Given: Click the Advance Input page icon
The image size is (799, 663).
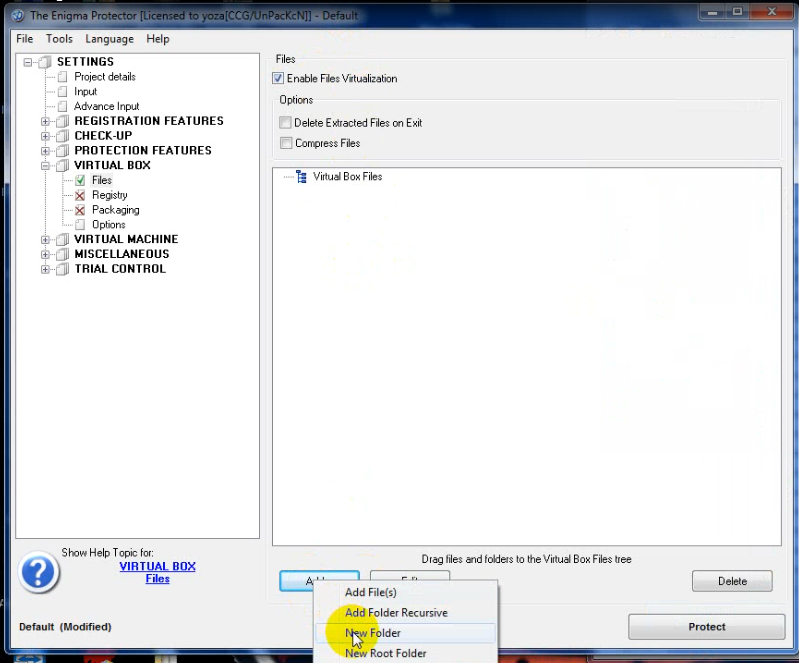Looking at the screenshot, I should coord(63,107).
